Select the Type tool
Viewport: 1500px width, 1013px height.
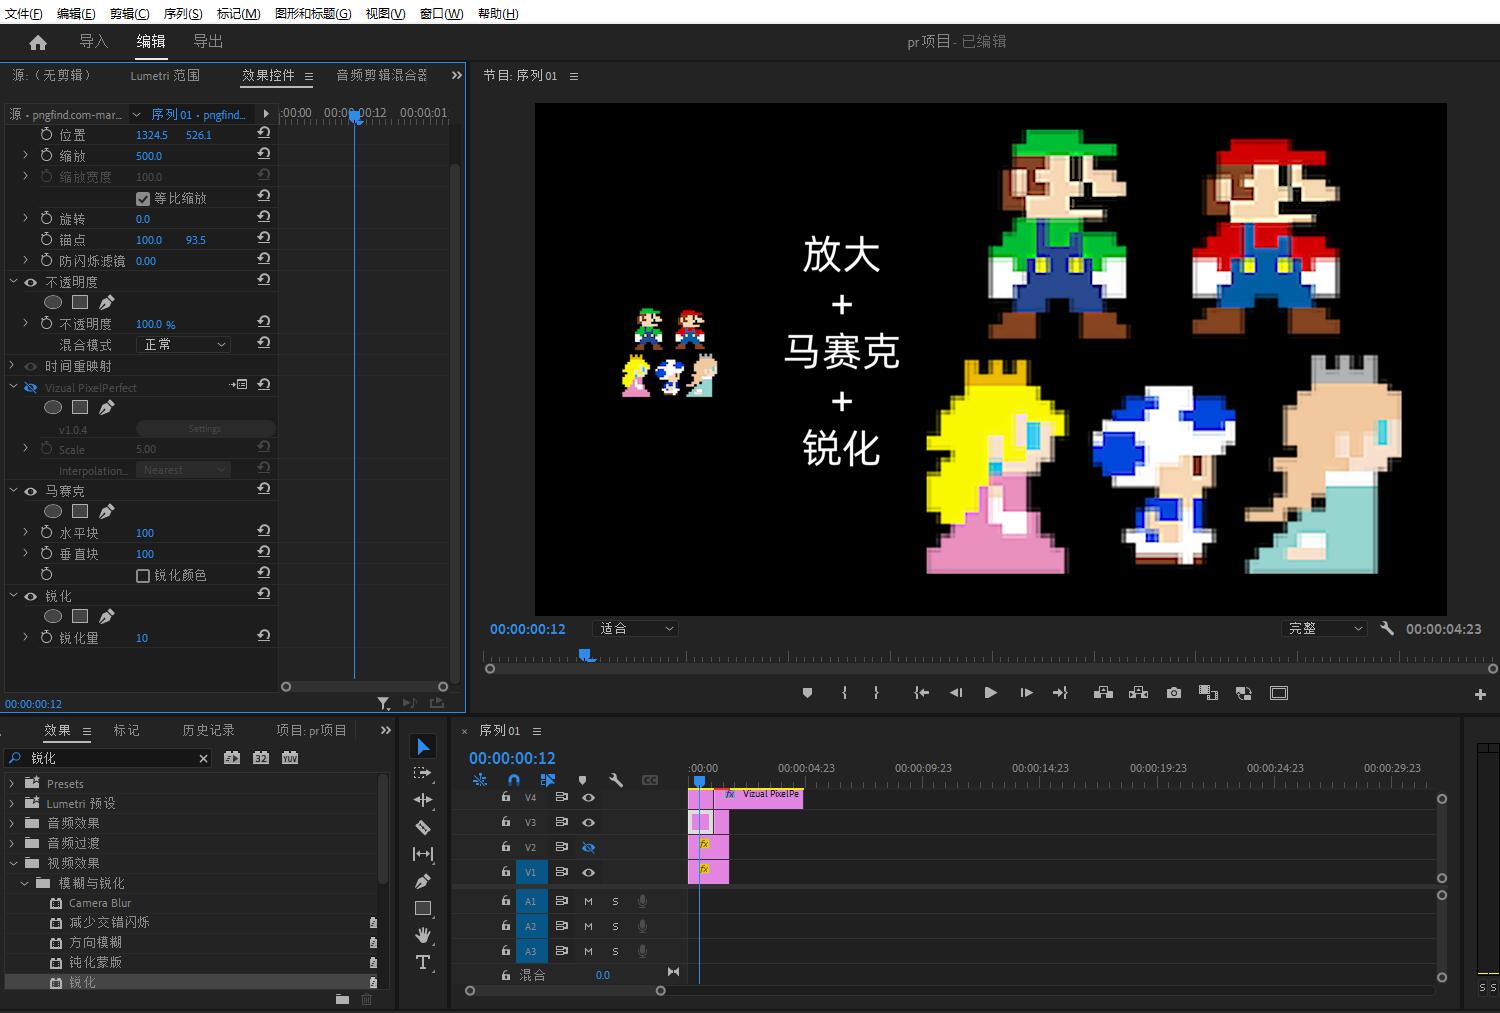[x=423, y=962]
